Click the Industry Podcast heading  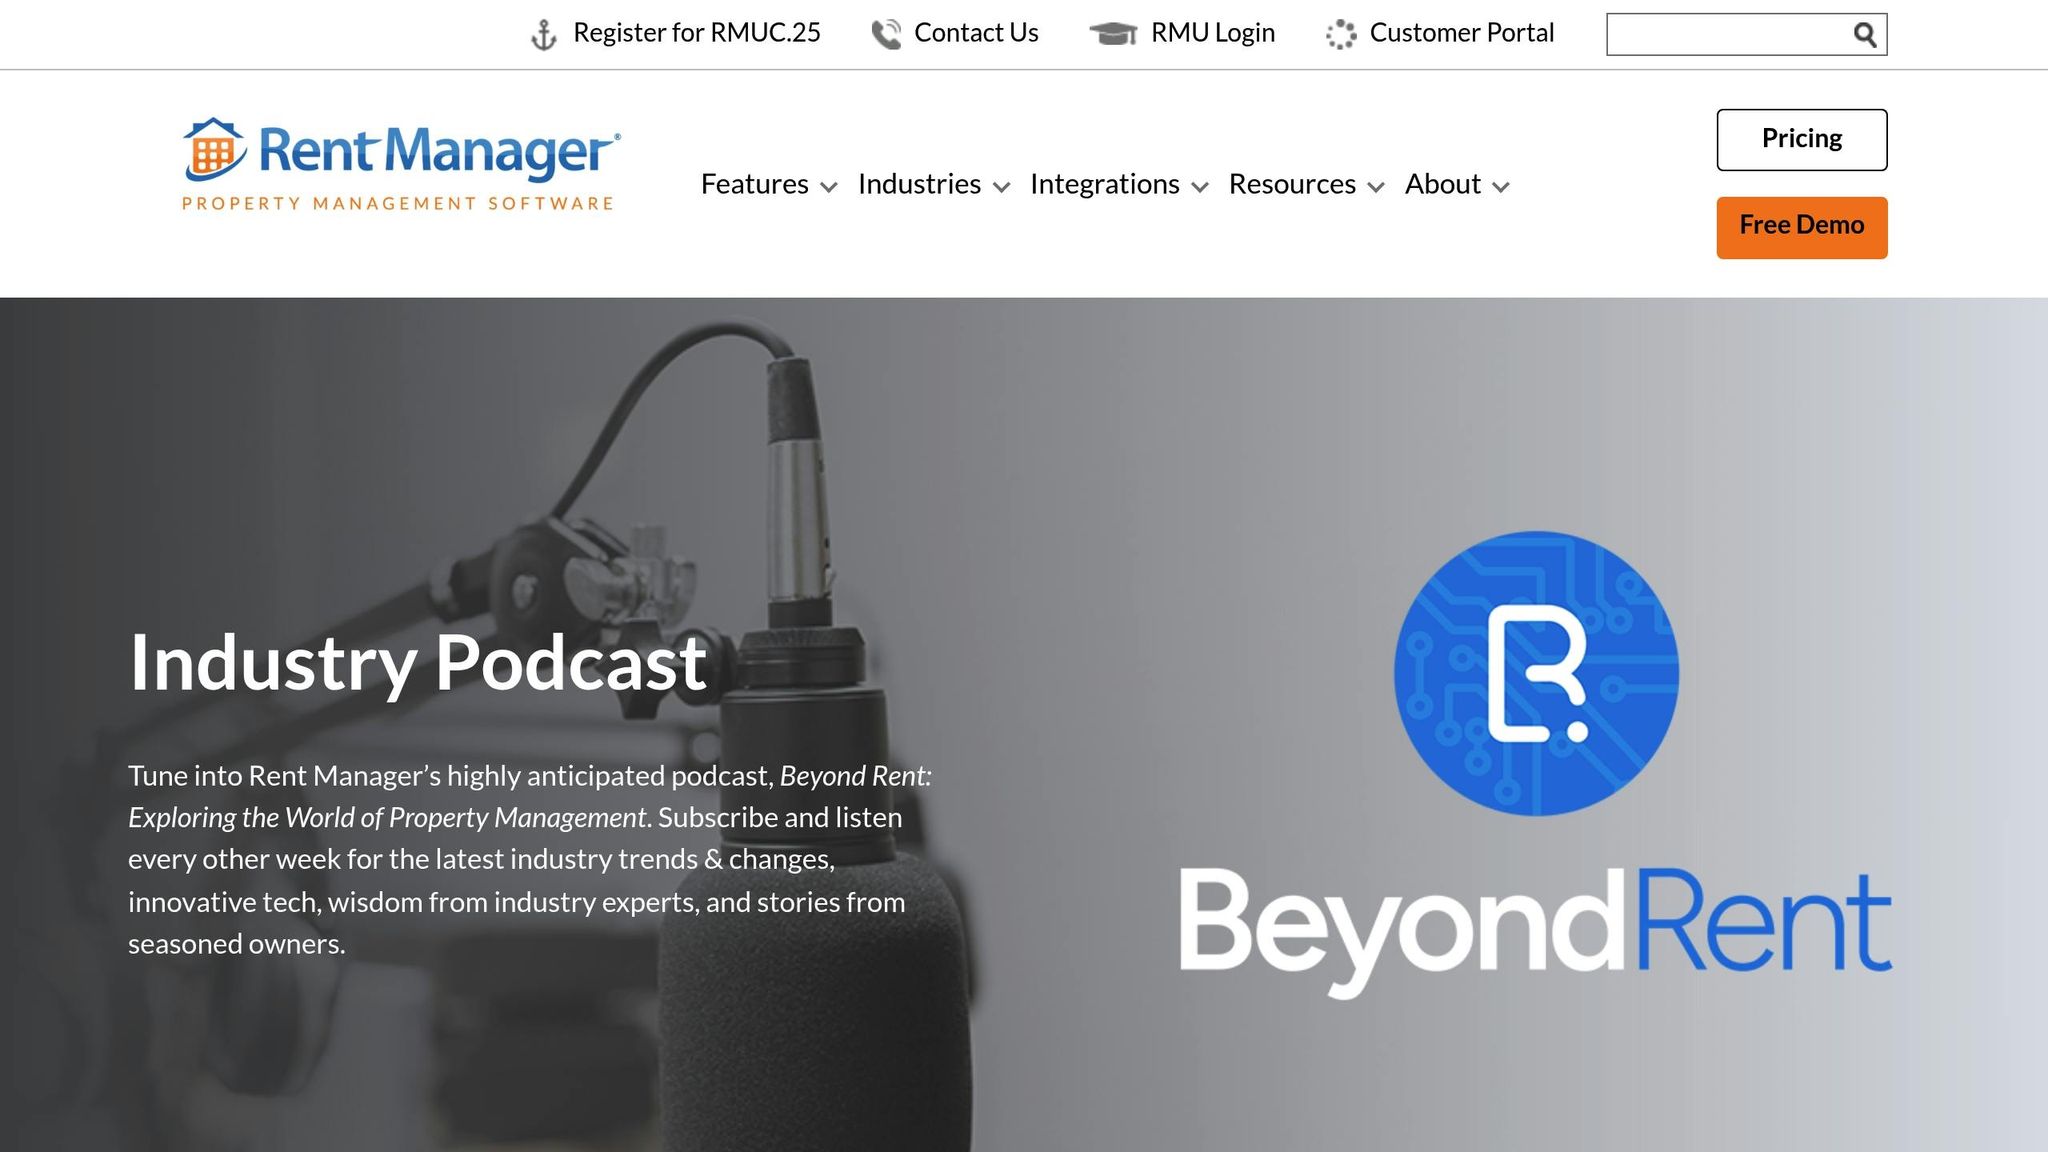(418, 662)
